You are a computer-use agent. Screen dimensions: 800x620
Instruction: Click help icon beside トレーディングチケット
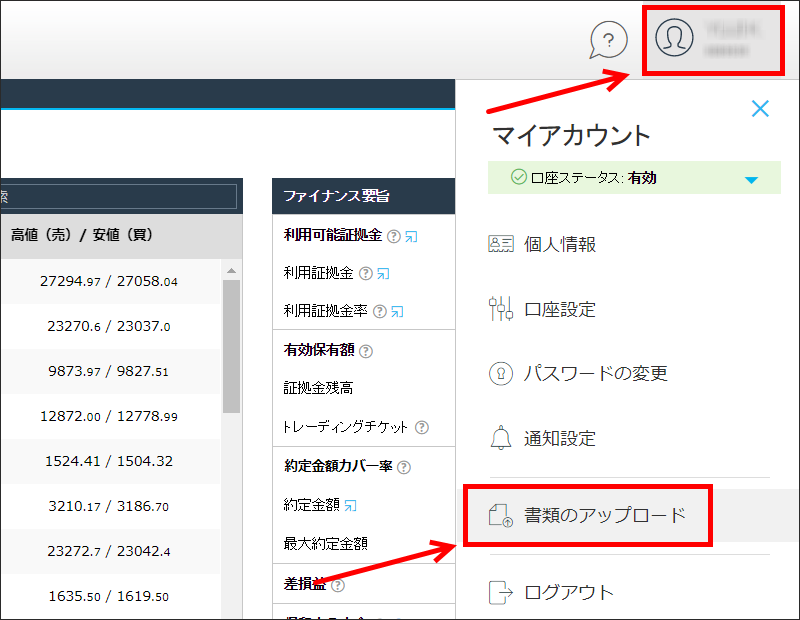point(421,427)
